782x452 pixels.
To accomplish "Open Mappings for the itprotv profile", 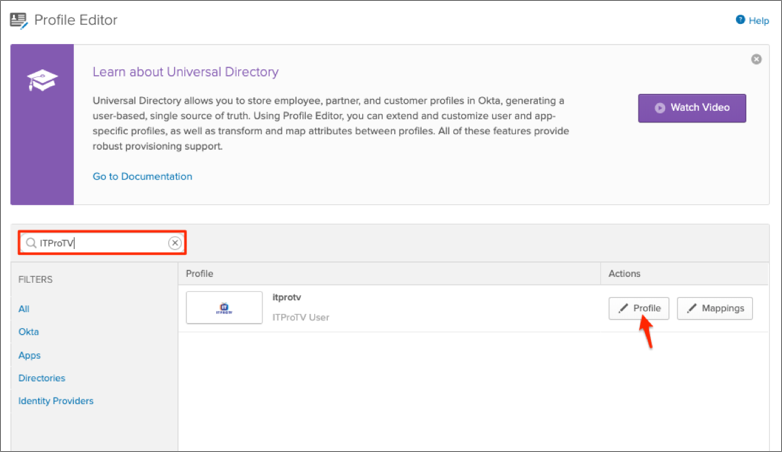I will 715,308.
